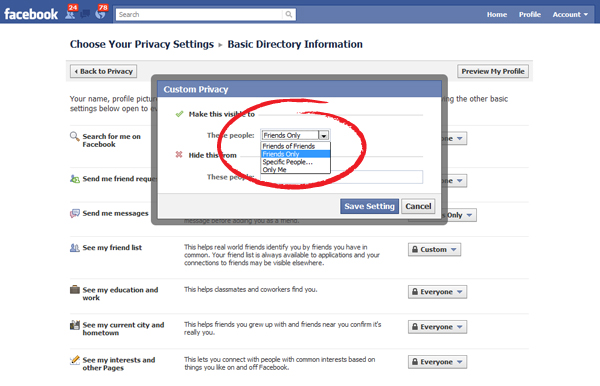Click the briefcase icon beside education and work
Screen dimensions: 600x386
[x=75, y=290]
